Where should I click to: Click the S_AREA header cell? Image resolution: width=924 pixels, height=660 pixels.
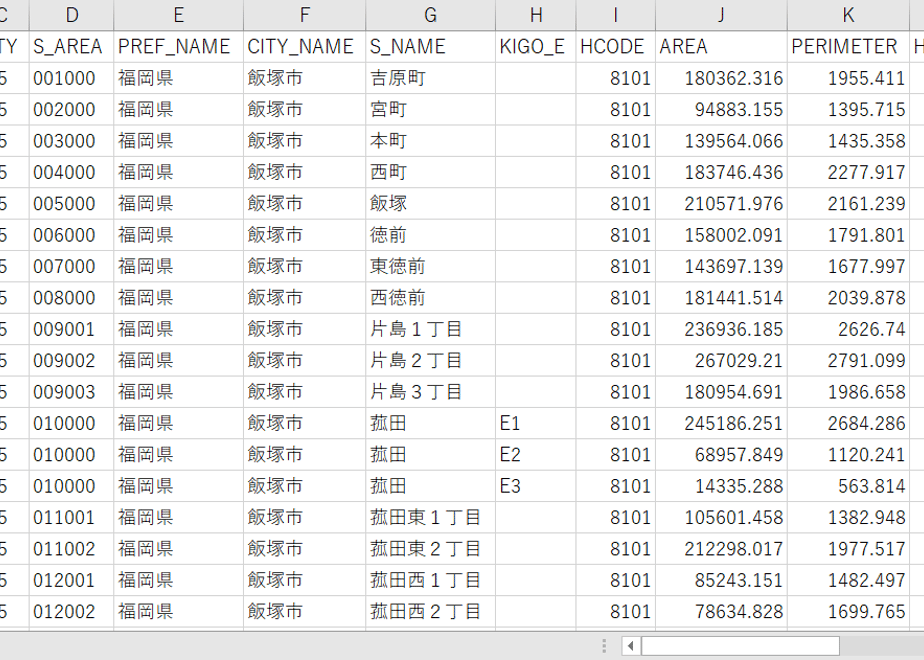71,47
